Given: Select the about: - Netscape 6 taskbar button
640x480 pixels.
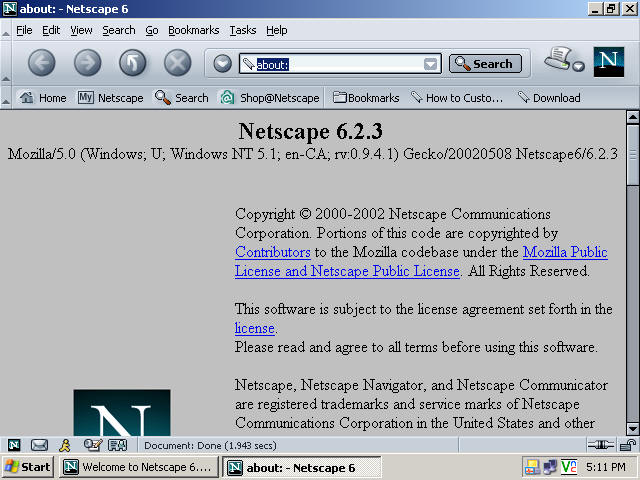Looking at the screenshot, I should click(302, 467).
